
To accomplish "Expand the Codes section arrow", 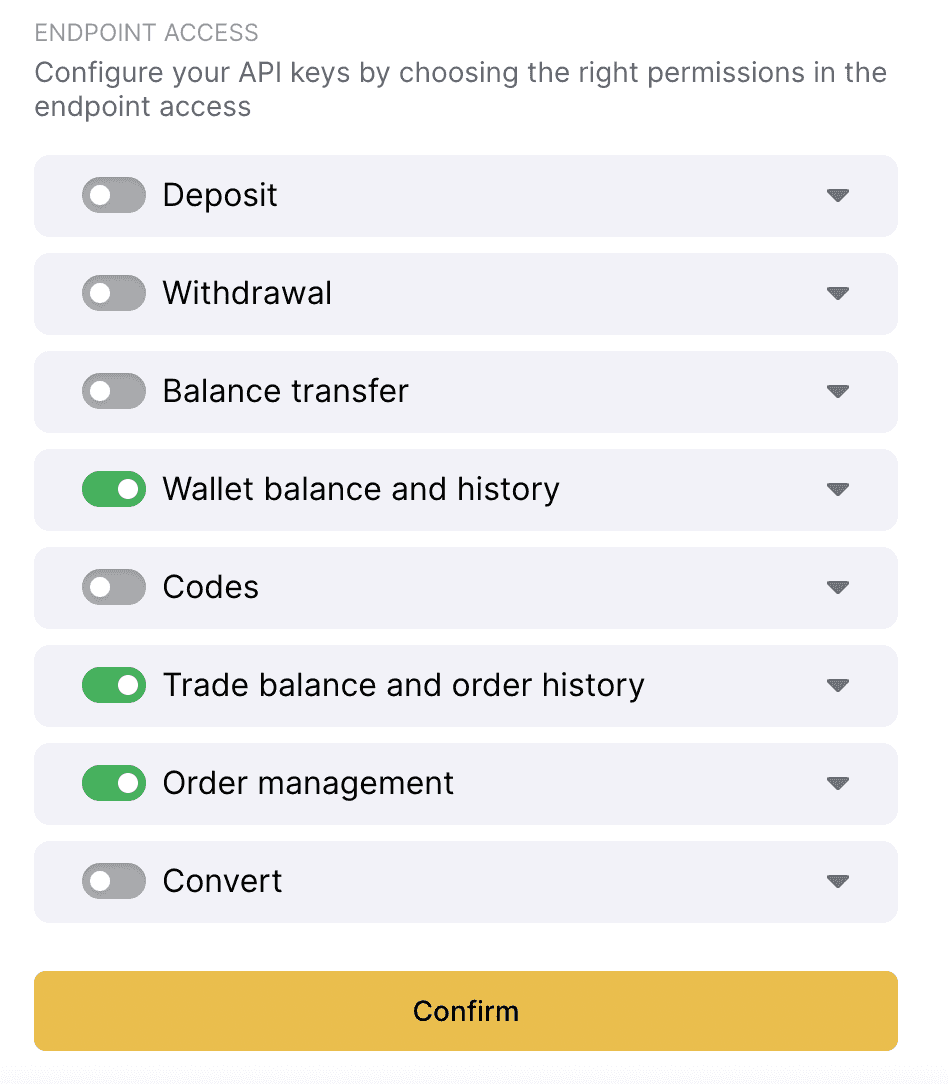I will pyautogui.click(x=837, y=588).
